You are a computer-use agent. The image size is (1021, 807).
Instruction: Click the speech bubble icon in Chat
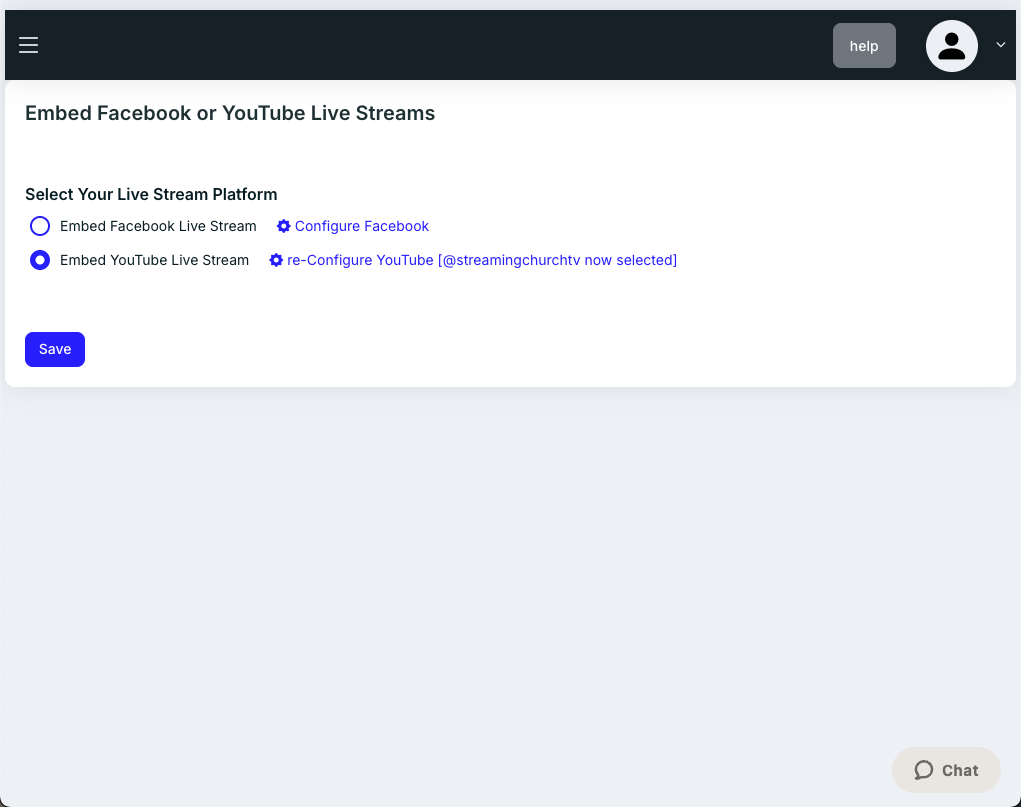coord(924,770)
